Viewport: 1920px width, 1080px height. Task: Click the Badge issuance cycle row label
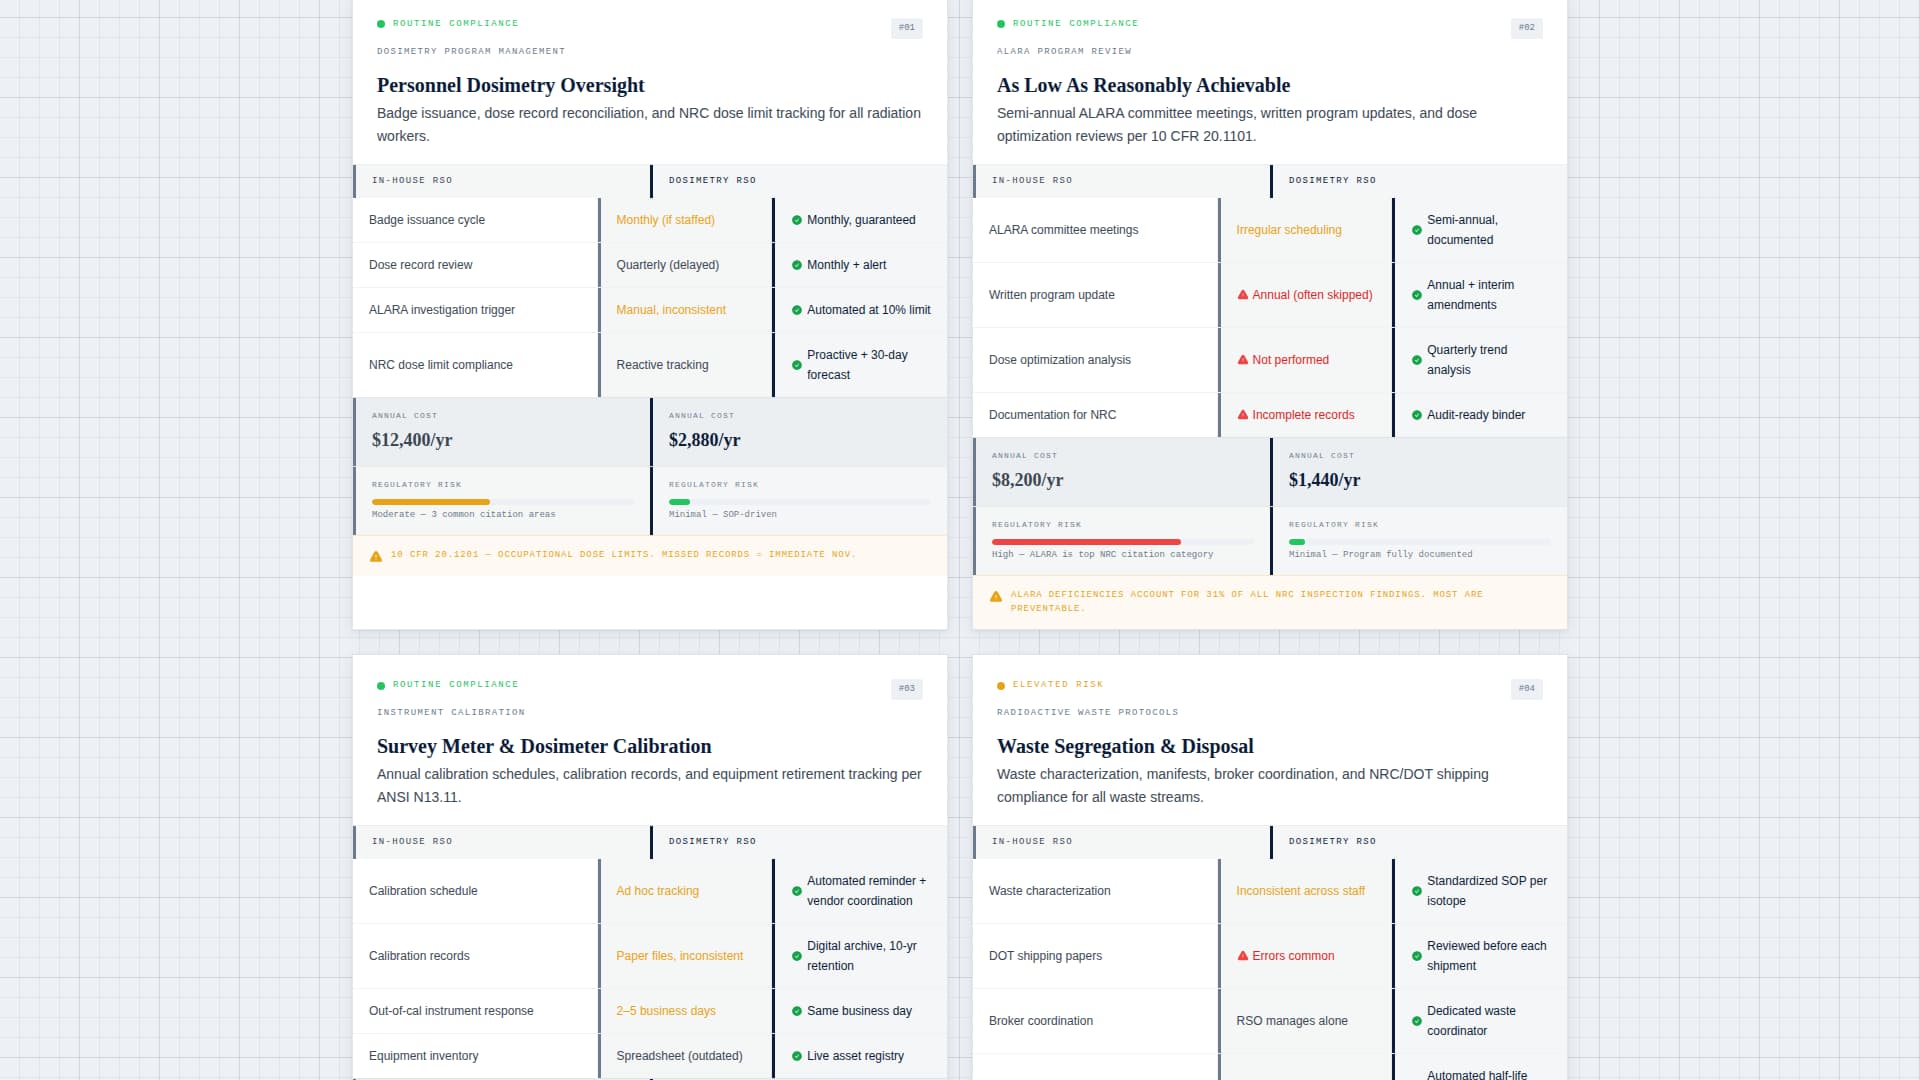pyautogui.click(x=427, y=220)
